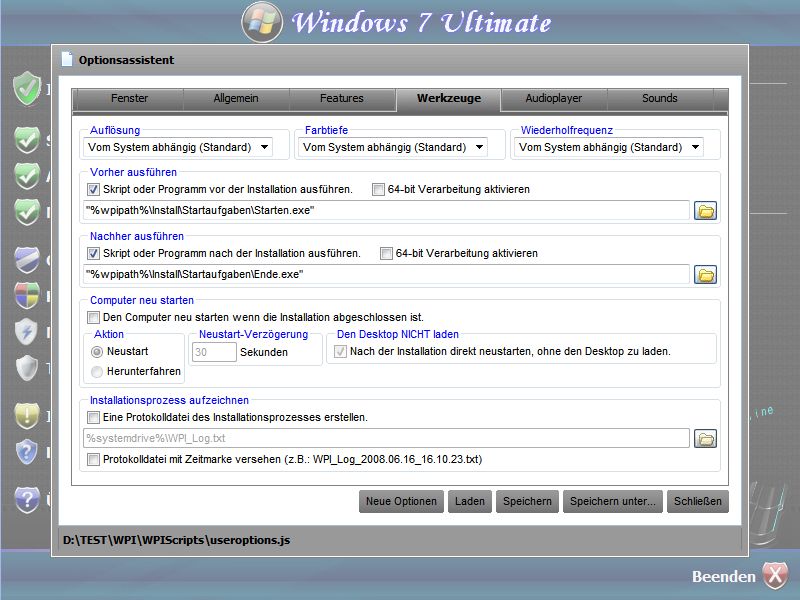Screen dimensions: 800x600
Task: Click the red Beenden X icon
Action: (775, 576)
